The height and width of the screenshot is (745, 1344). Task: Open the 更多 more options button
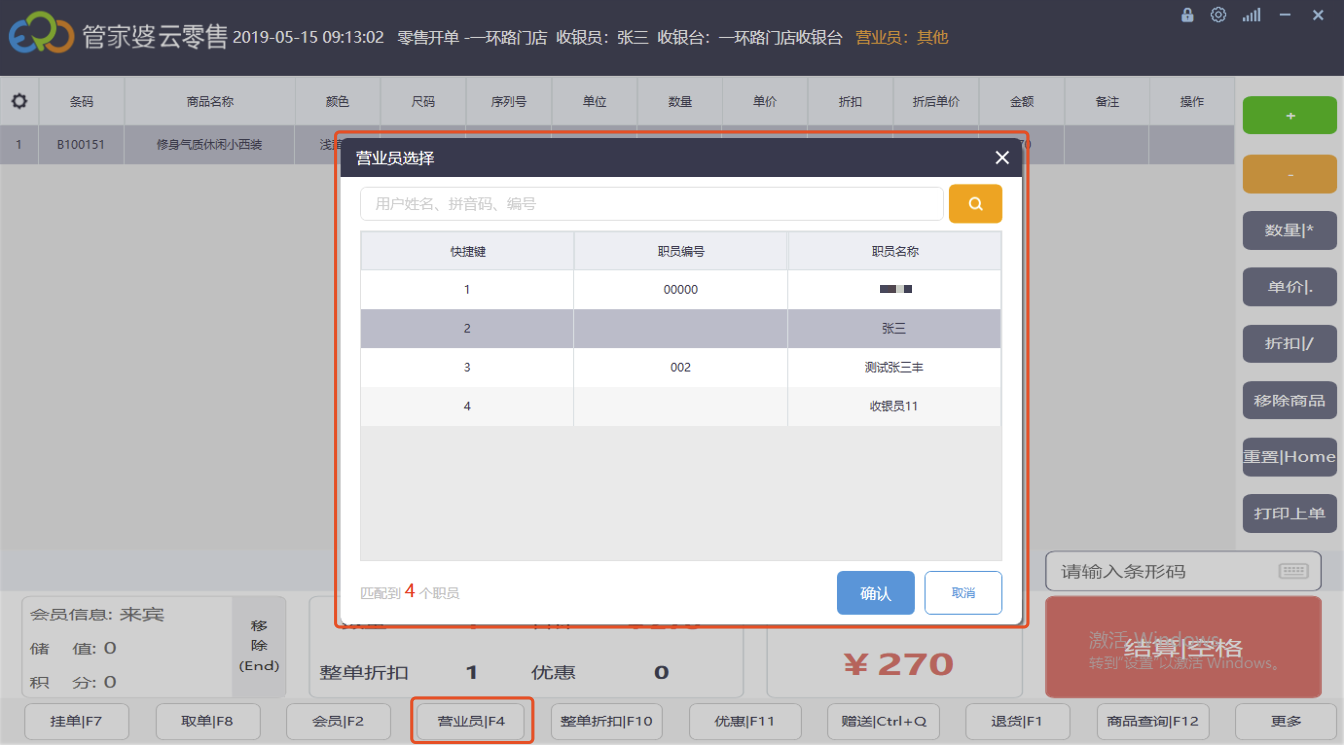(x=1286, y=721)
